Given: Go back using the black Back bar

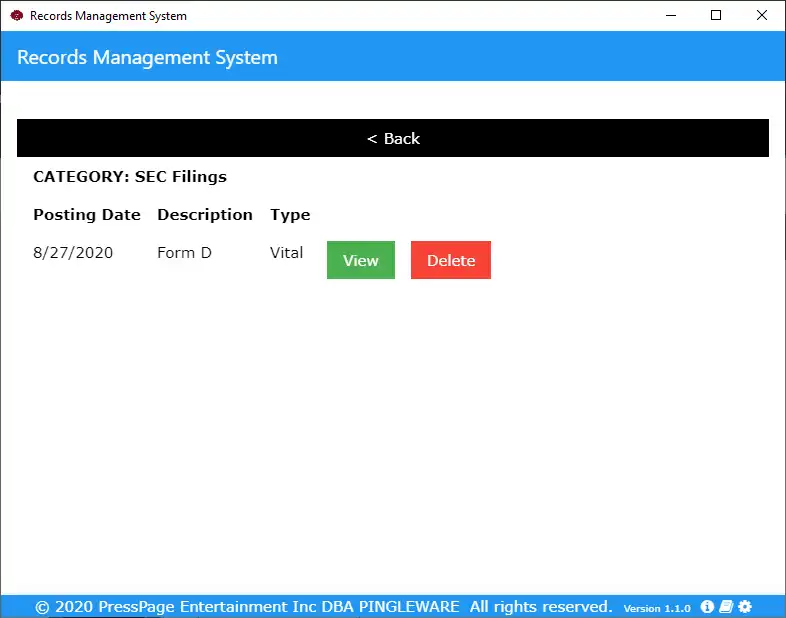Looking at the screenshot, I should [392, 138].
